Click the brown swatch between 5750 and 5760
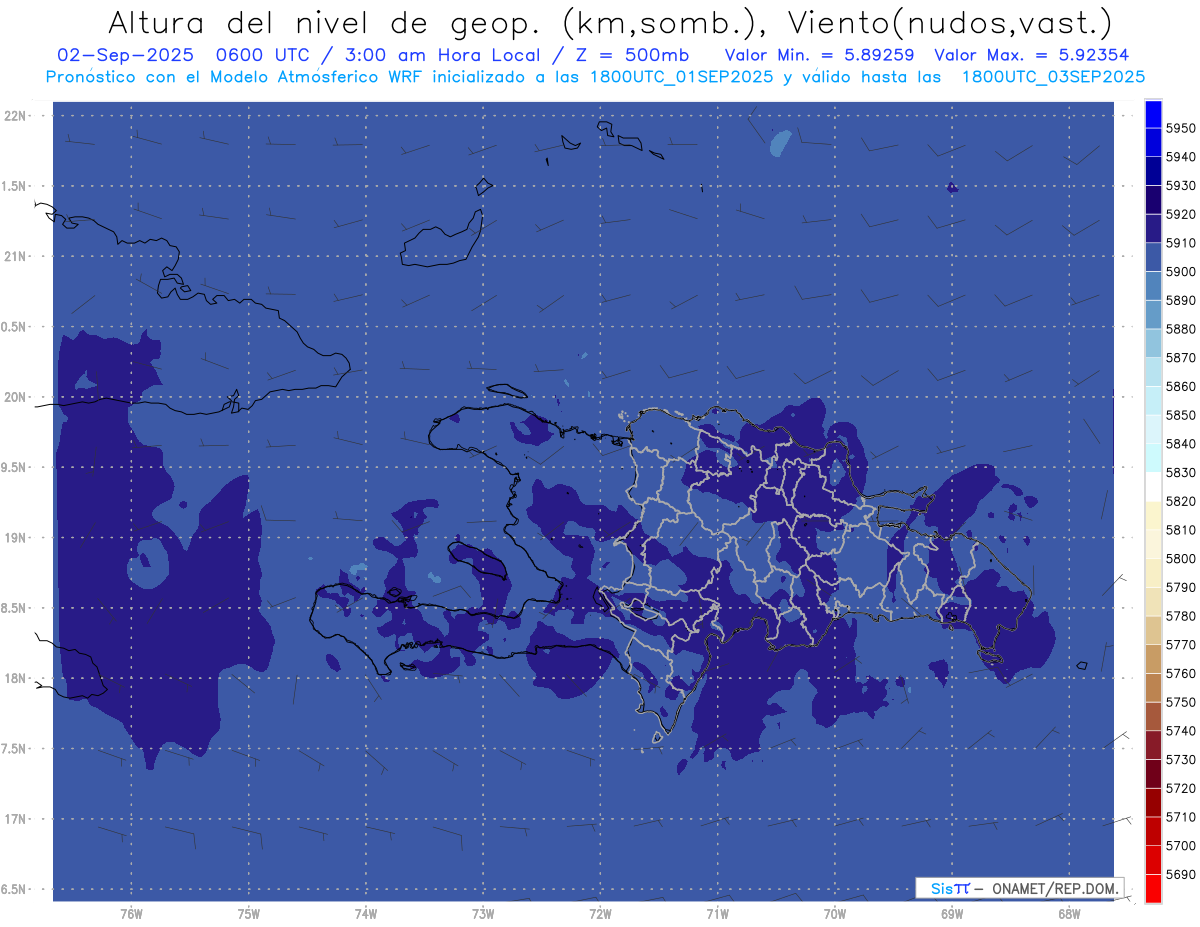The height and width of the screenshot is (927, 1200). 1153,687
